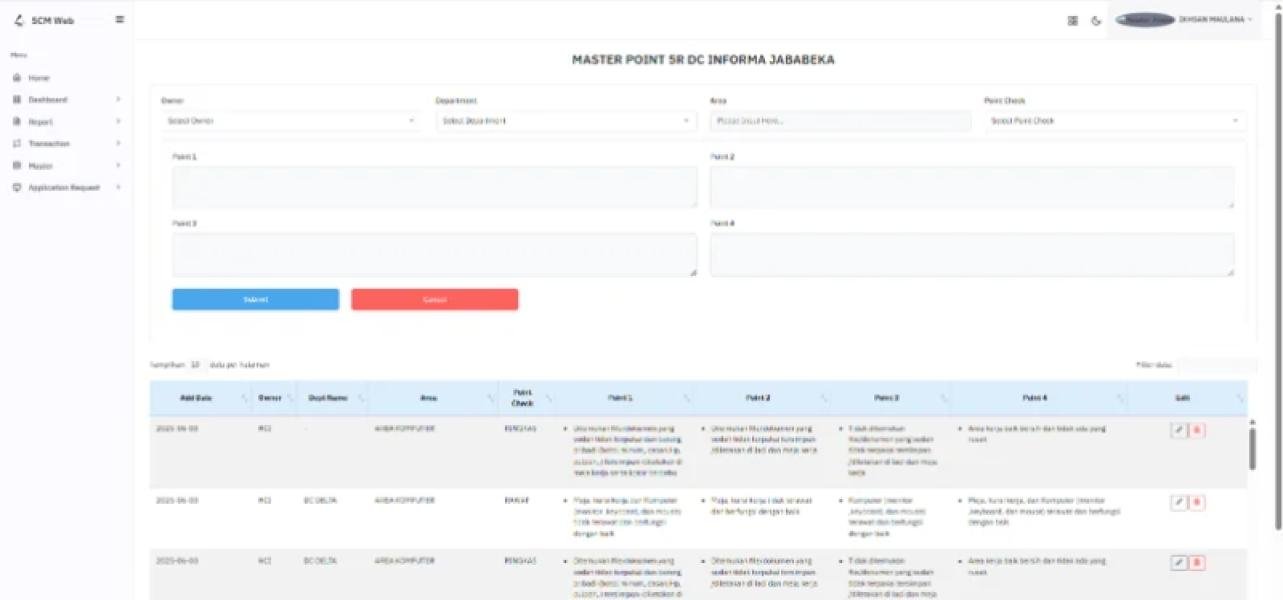Image resolution: width=1283 pixels, height=600 pixels.
Task: Click the blue Submit button
Action: 255,300
